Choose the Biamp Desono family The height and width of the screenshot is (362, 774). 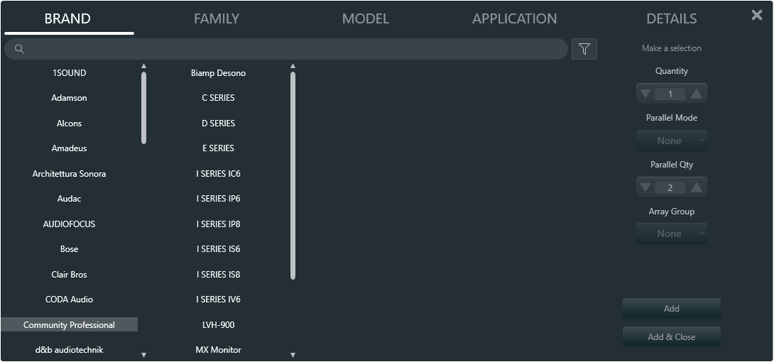point(218,73)
